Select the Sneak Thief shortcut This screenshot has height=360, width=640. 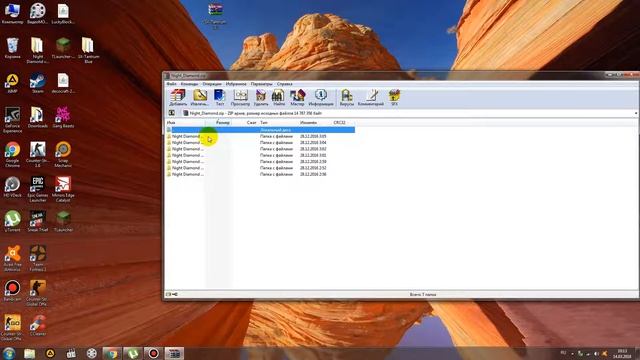(38, 221)
